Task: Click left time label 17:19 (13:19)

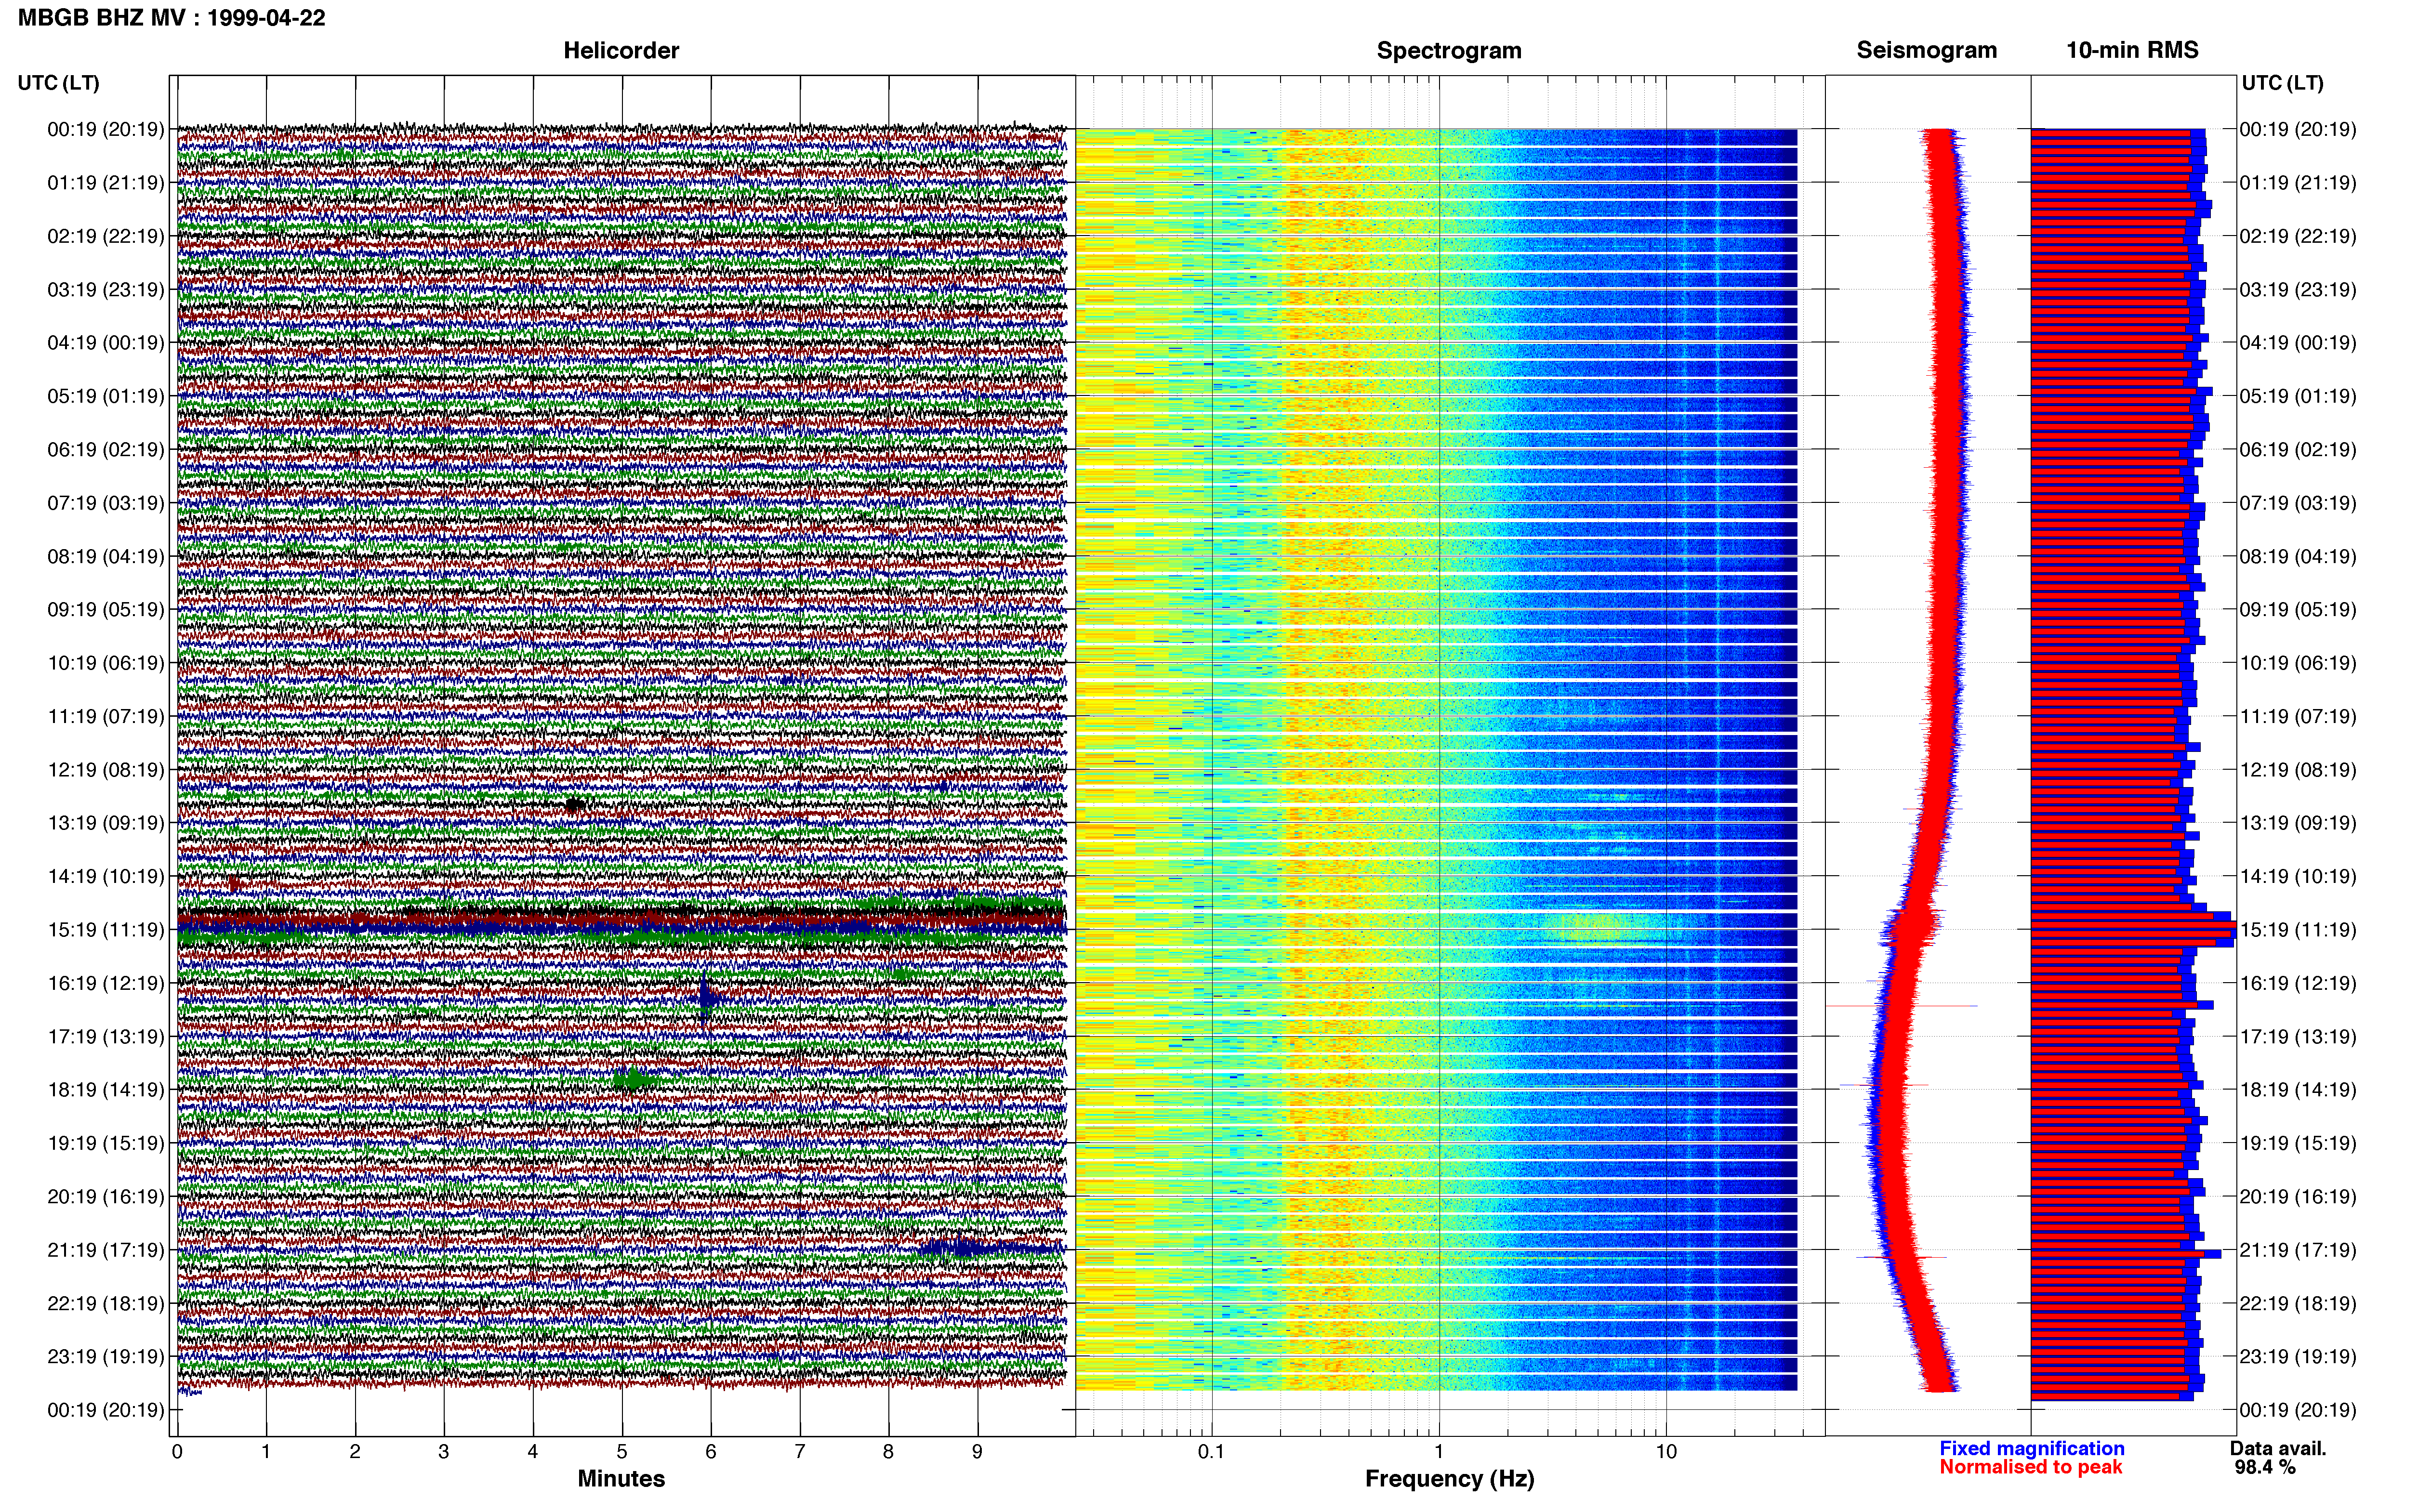Action: click(x=106, y=1037)
